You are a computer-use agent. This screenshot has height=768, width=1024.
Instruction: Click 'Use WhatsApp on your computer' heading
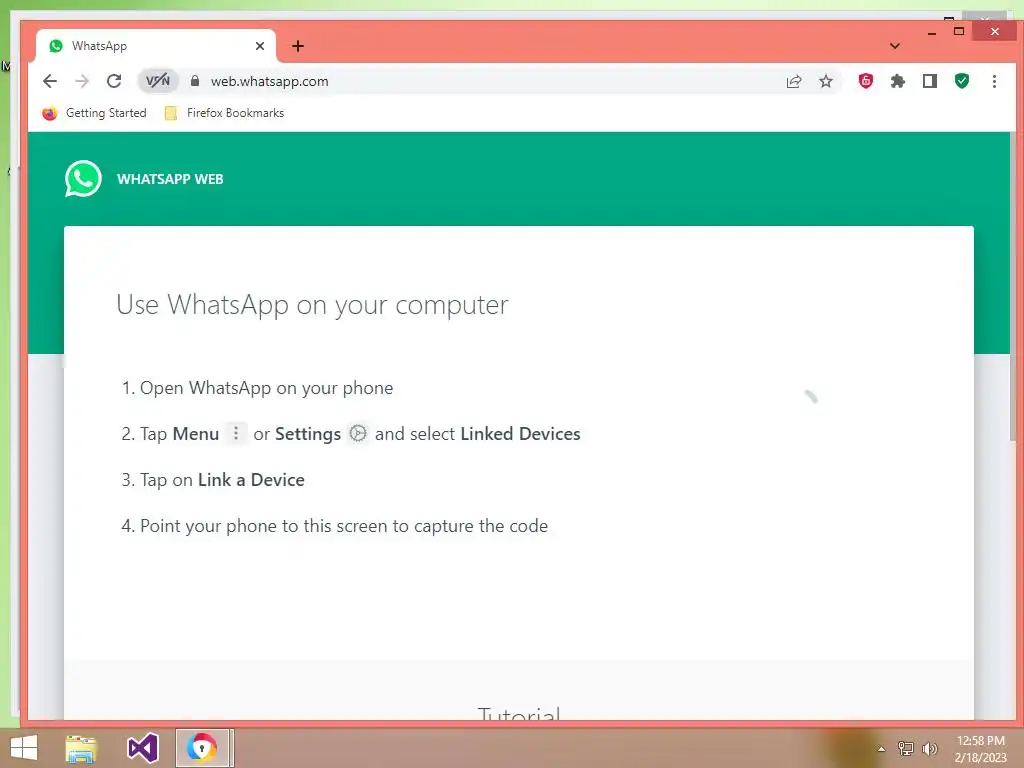pyautogui.click(x=312, y=305)
